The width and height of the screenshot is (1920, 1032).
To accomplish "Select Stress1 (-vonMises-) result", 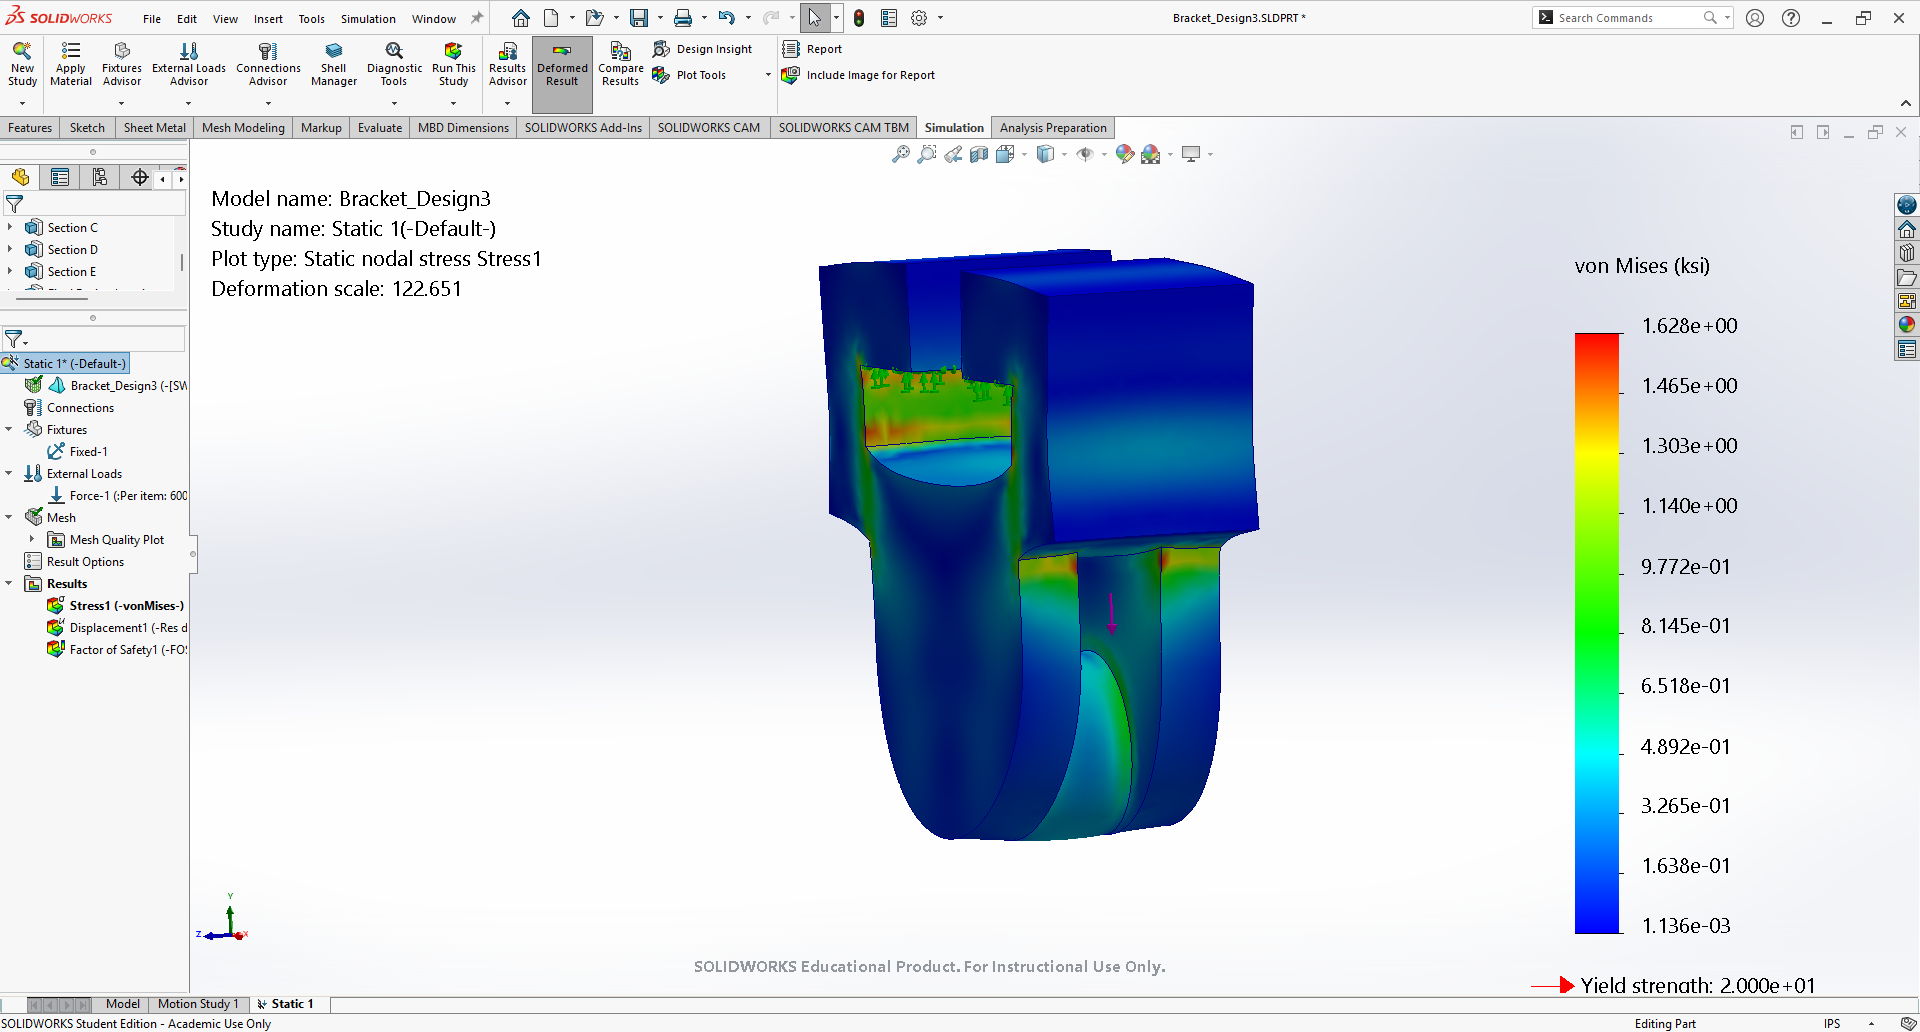I will pyautogui.click(x=116, y=606).
